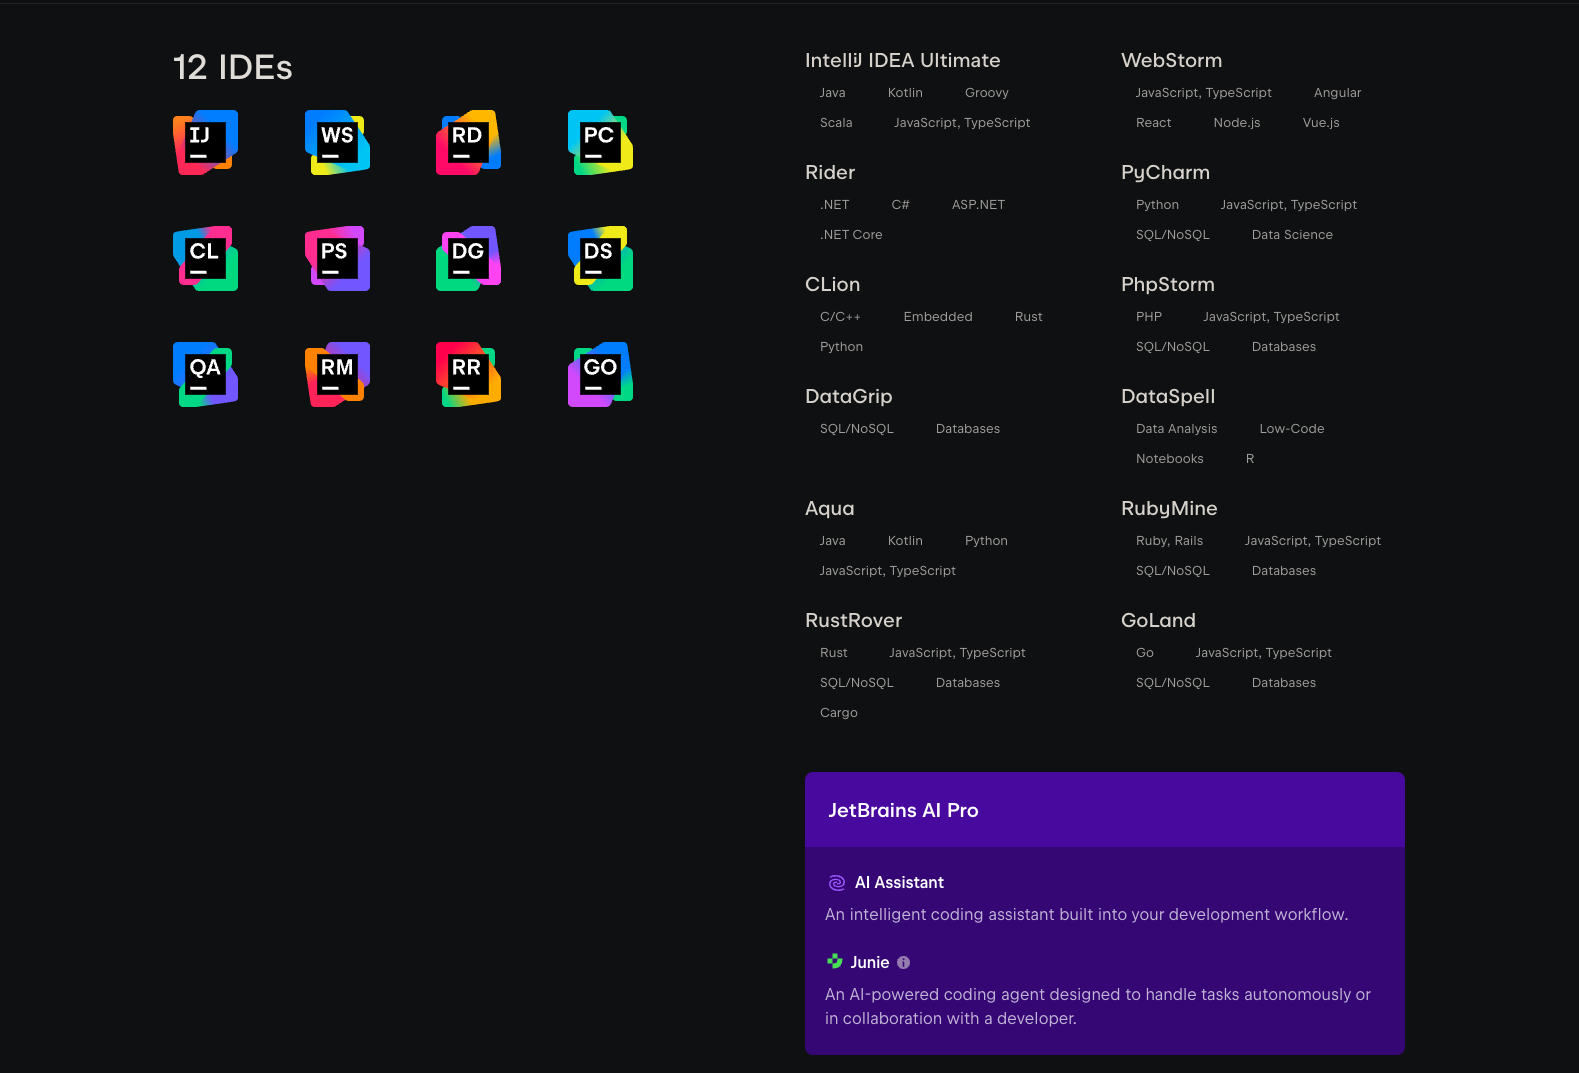
Task: Click ASP.NET under Rider
Action: pyautogui.click(x=978, y=205)
